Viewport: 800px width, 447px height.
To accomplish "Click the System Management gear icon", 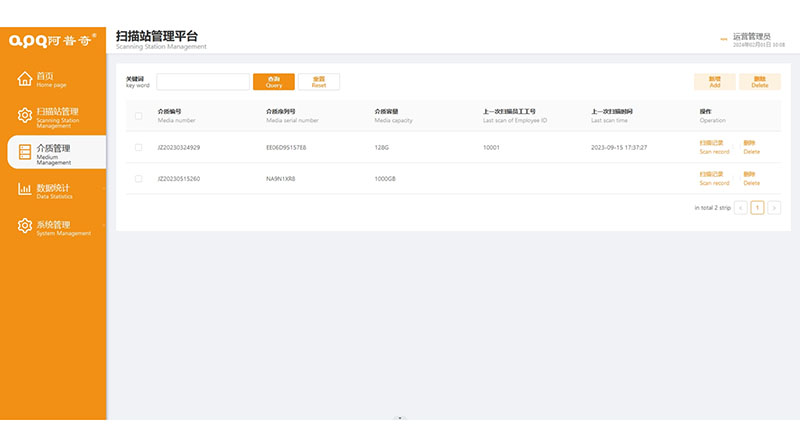I will (x=25, y=226).
